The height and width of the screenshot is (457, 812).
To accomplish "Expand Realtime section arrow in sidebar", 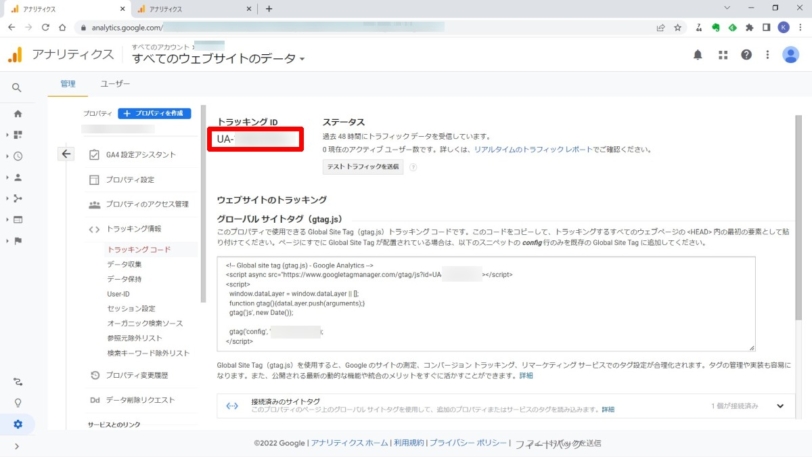I will [7, 156].
